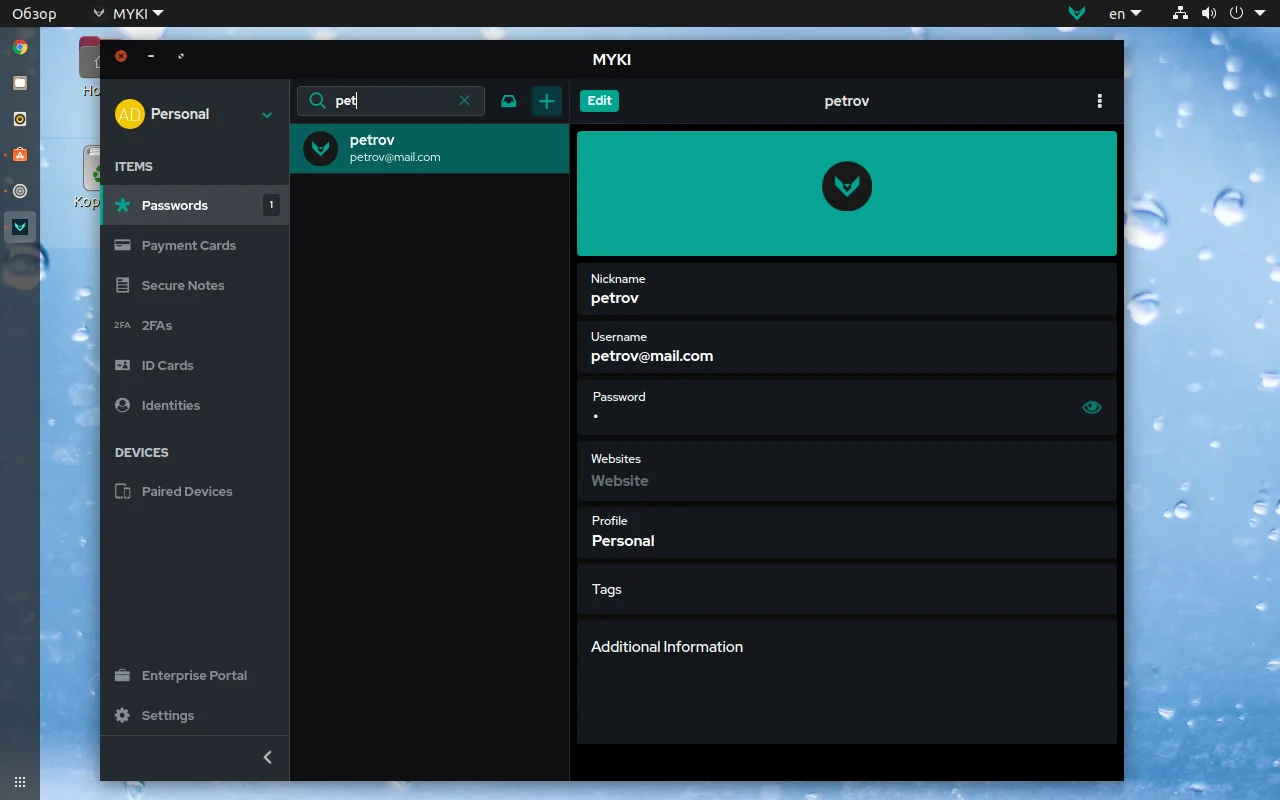
Task: Click the Username value petrov@mail.com
Action: pyautogui.click(x=652, y=356)
